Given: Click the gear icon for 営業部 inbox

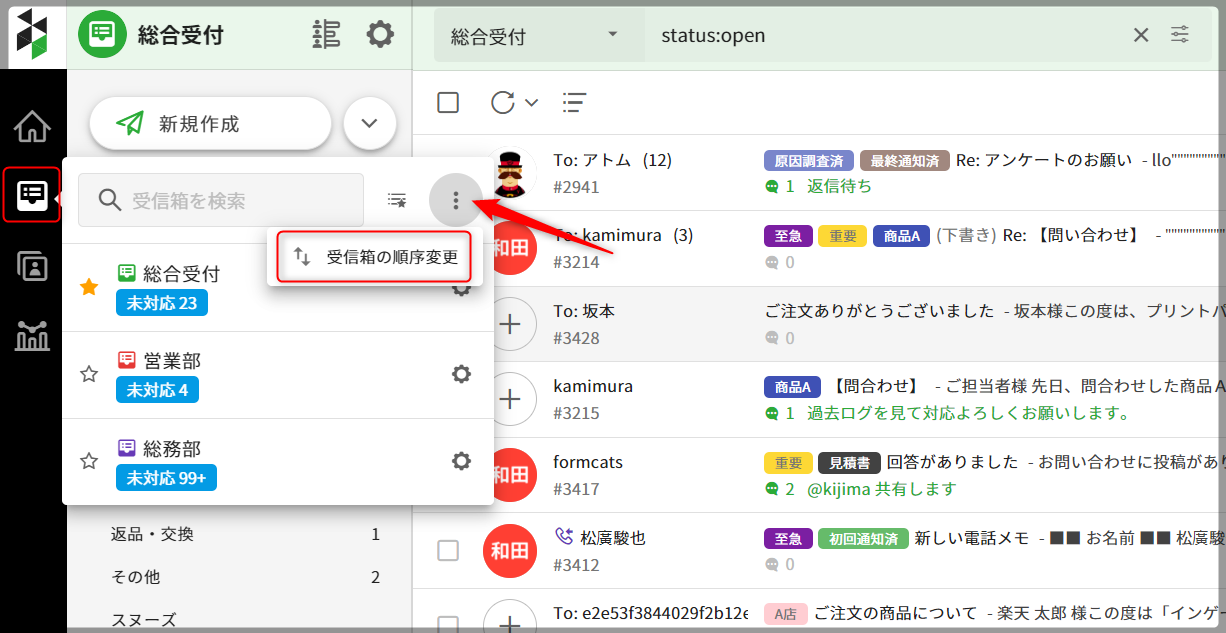Looking at the screenshot, I should tap(461, 374).
